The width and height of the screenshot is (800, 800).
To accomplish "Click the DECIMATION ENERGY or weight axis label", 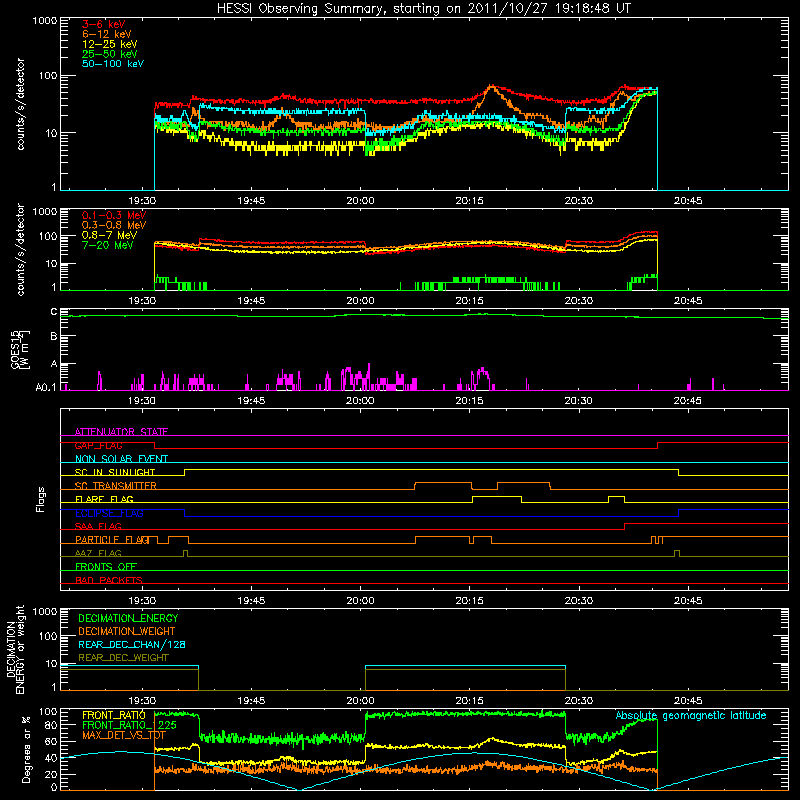I will pyautogui.click(x=15, y=649).
